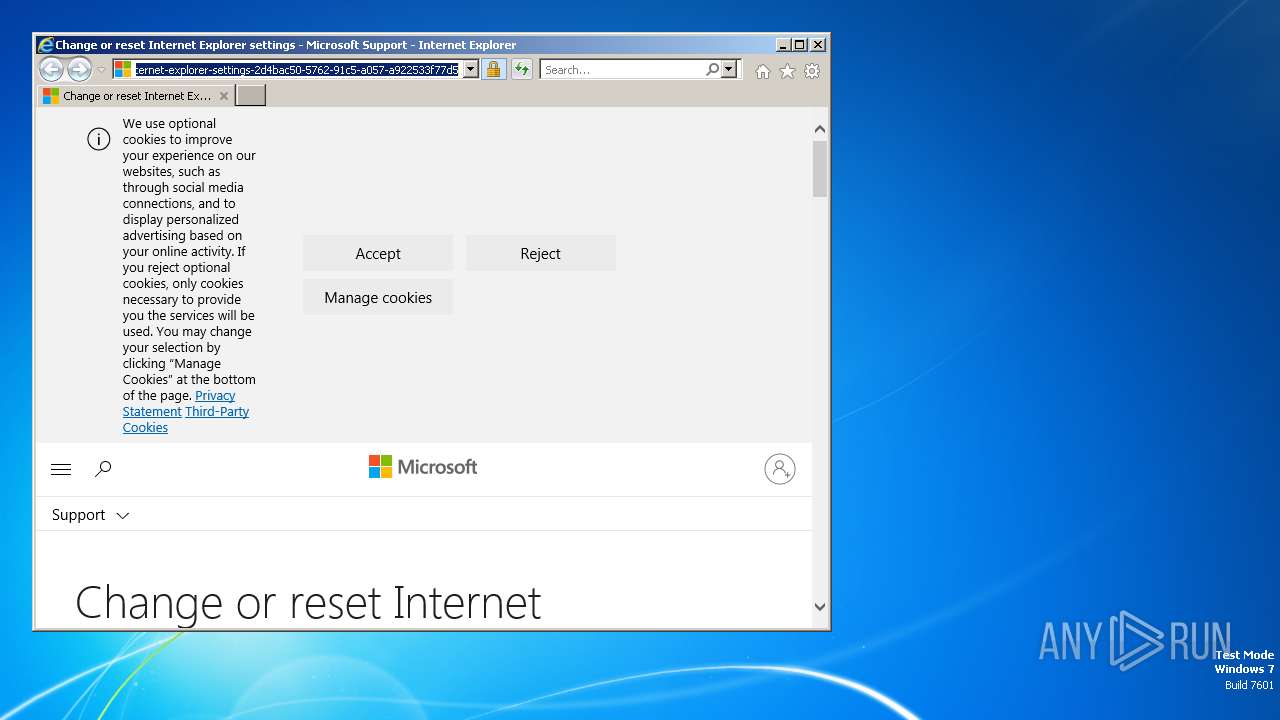
Task: Open the account sign-in avatar icon
Action: point(780,469)
